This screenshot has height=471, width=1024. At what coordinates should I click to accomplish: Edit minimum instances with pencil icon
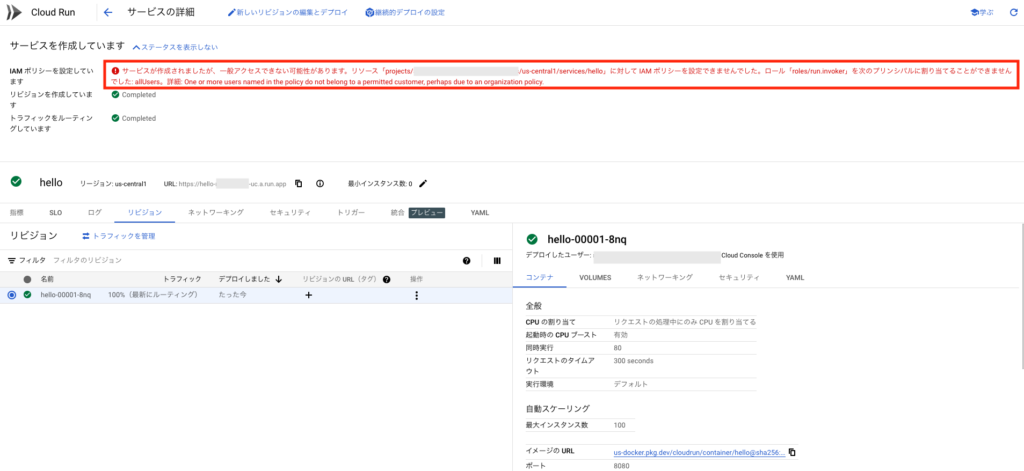click(x=423, y=184)
